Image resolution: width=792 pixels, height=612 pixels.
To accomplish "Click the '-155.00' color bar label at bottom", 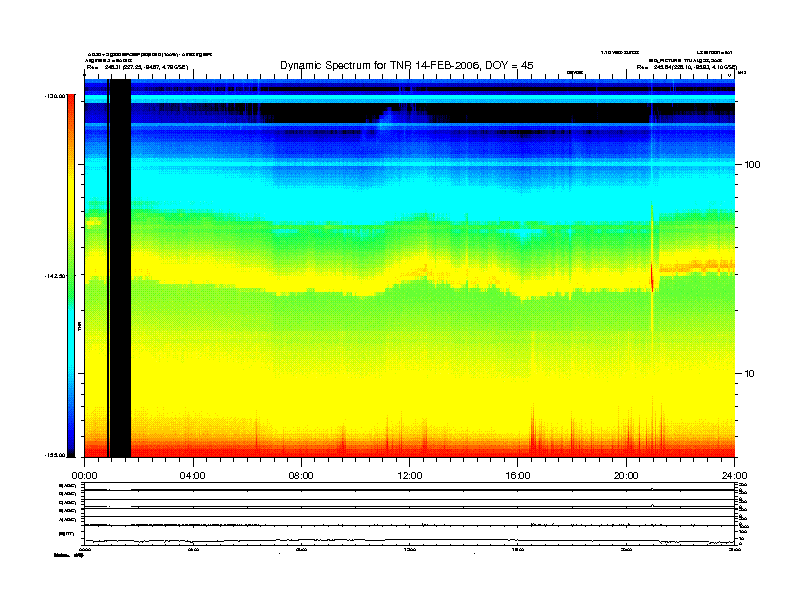I will [x=55, y=455].
